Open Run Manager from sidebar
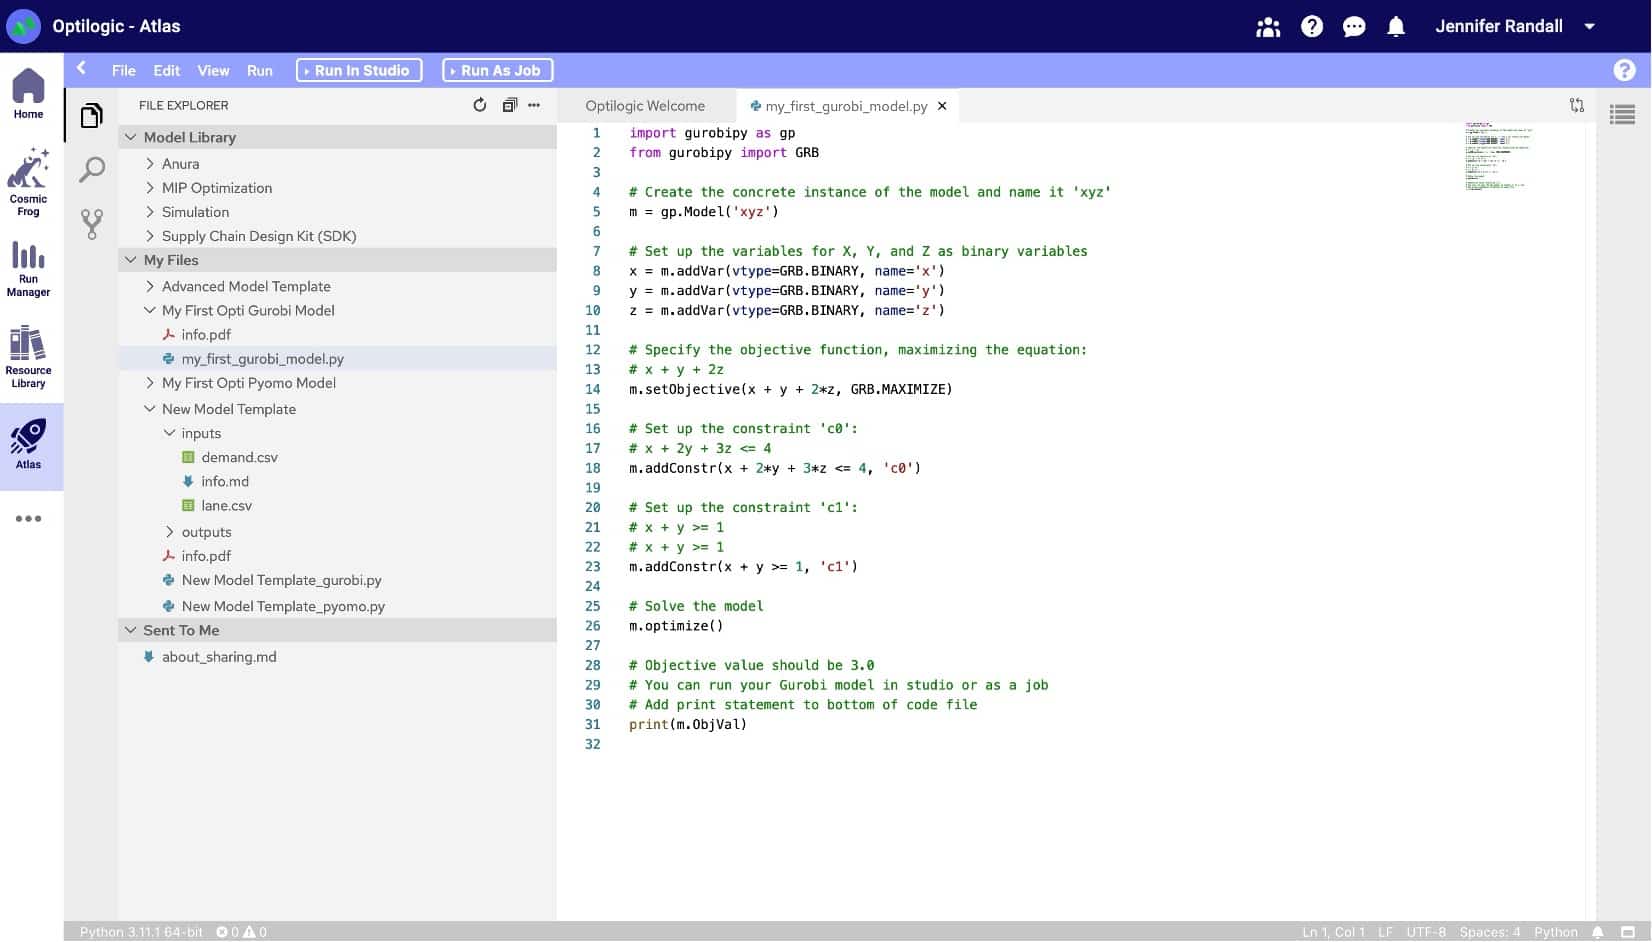This screenshot has height=942, width=1652. click(28, 269)
